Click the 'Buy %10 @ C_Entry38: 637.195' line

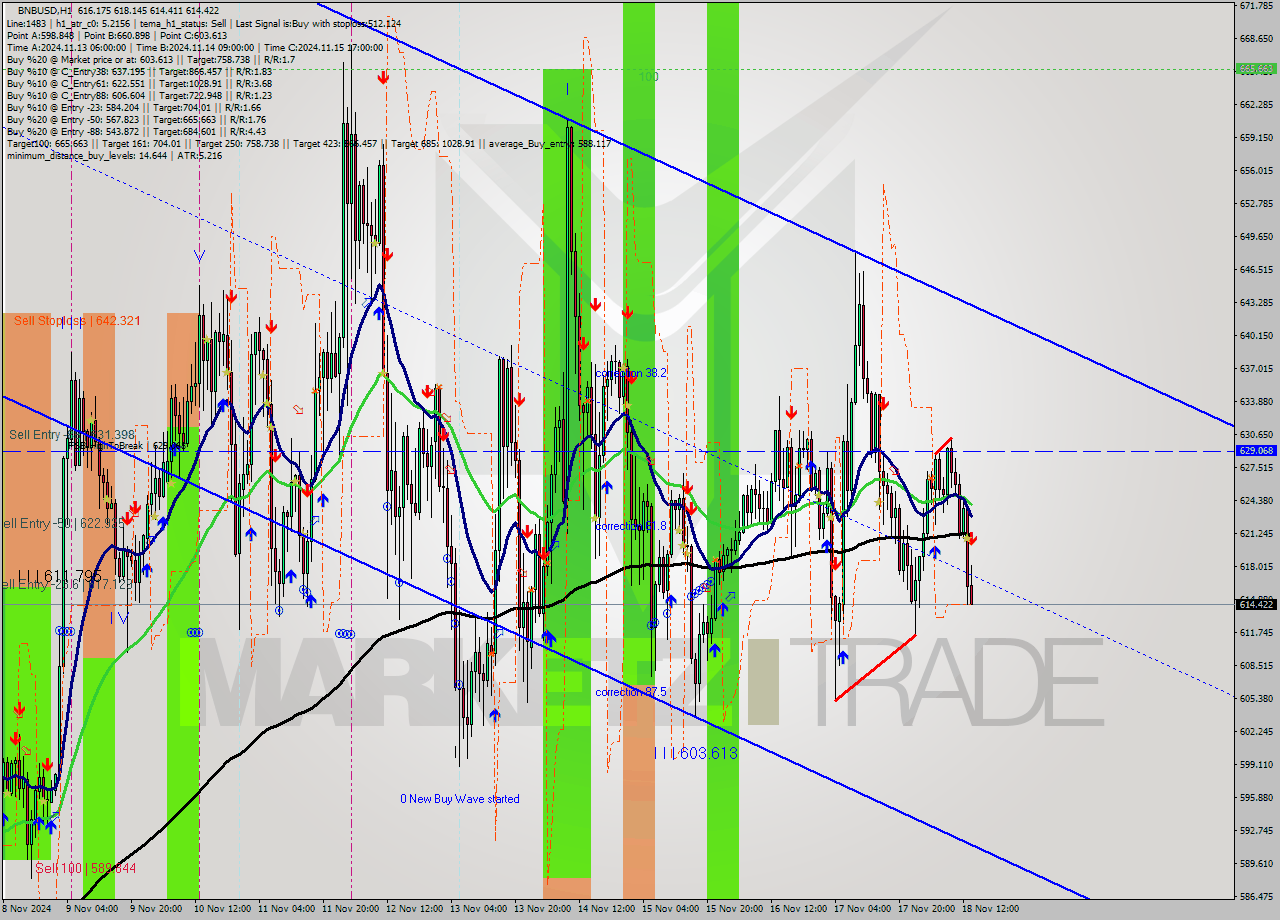click(x=139, y=71)
